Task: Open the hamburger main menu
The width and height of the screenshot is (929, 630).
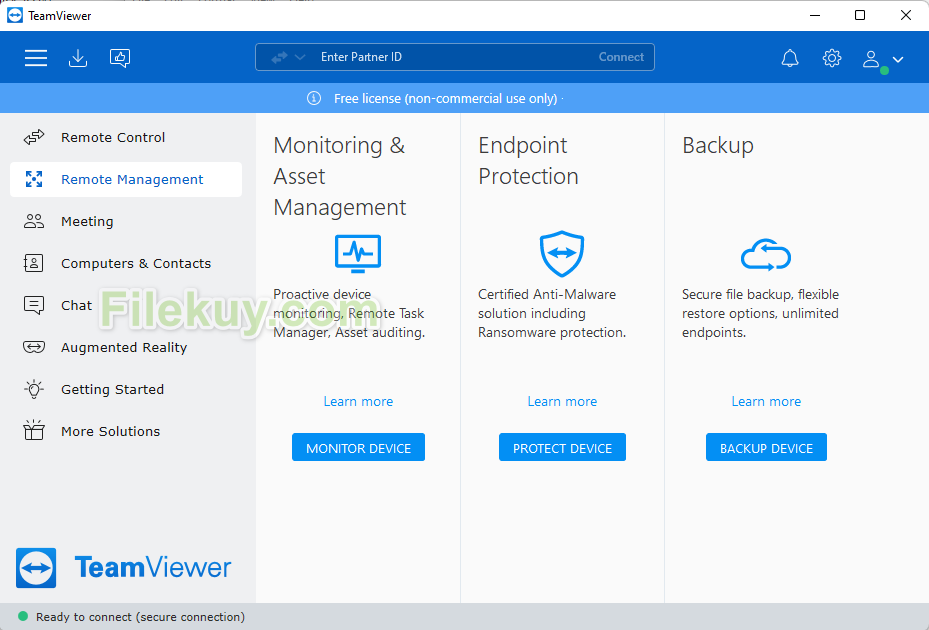Action: pyautogui.click(x=36, y=57)
